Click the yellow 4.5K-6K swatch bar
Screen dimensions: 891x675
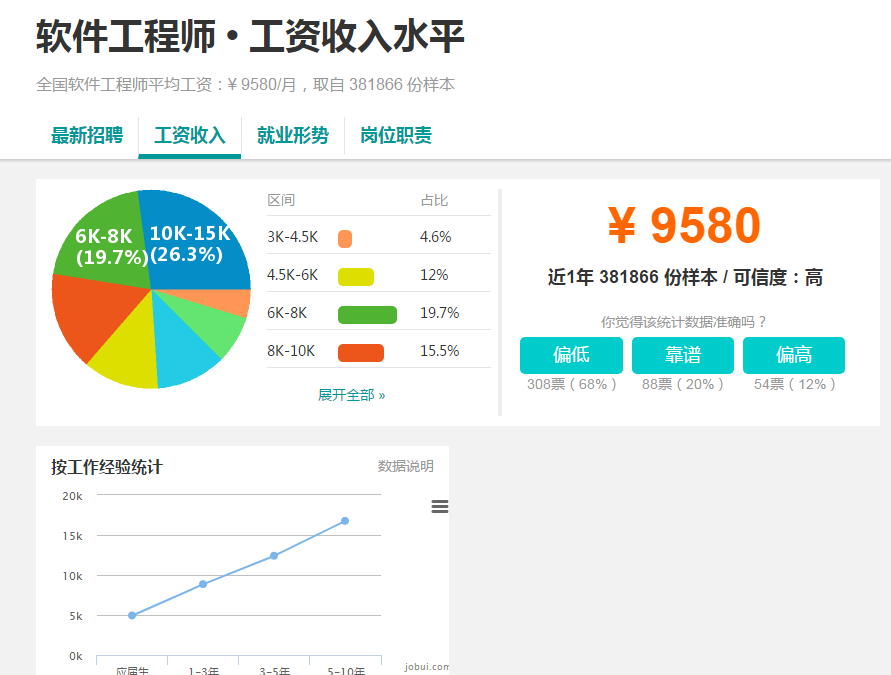(x=356, y=277)
